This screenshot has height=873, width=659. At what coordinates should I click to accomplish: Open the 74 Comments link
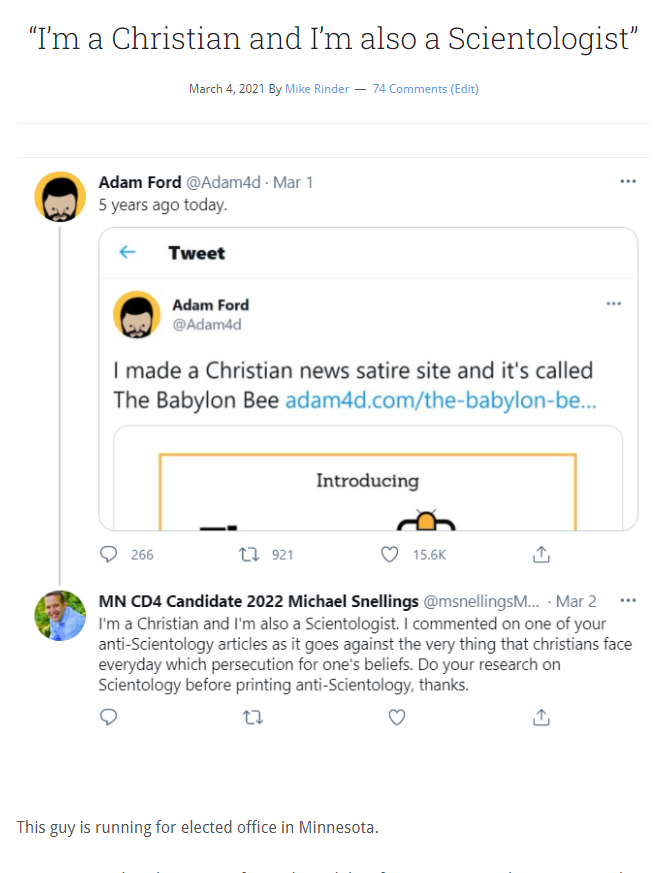(410, 89)
